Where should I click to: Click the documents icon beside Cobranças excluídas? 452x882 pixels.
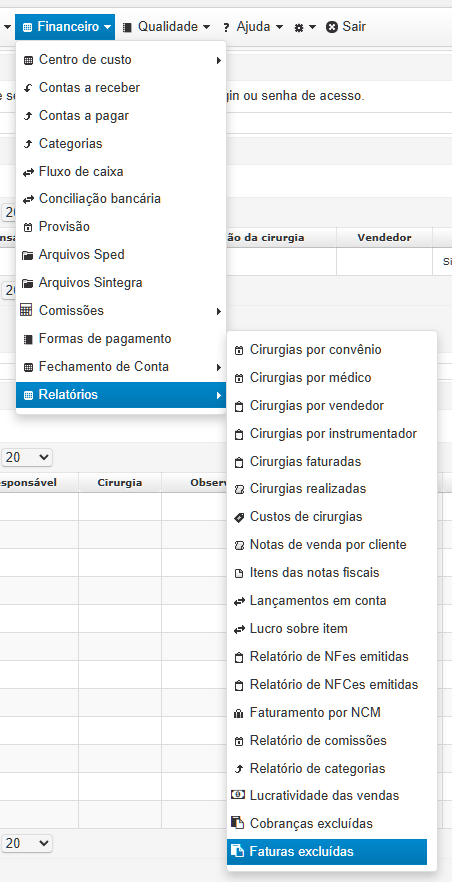click(238, 823)
